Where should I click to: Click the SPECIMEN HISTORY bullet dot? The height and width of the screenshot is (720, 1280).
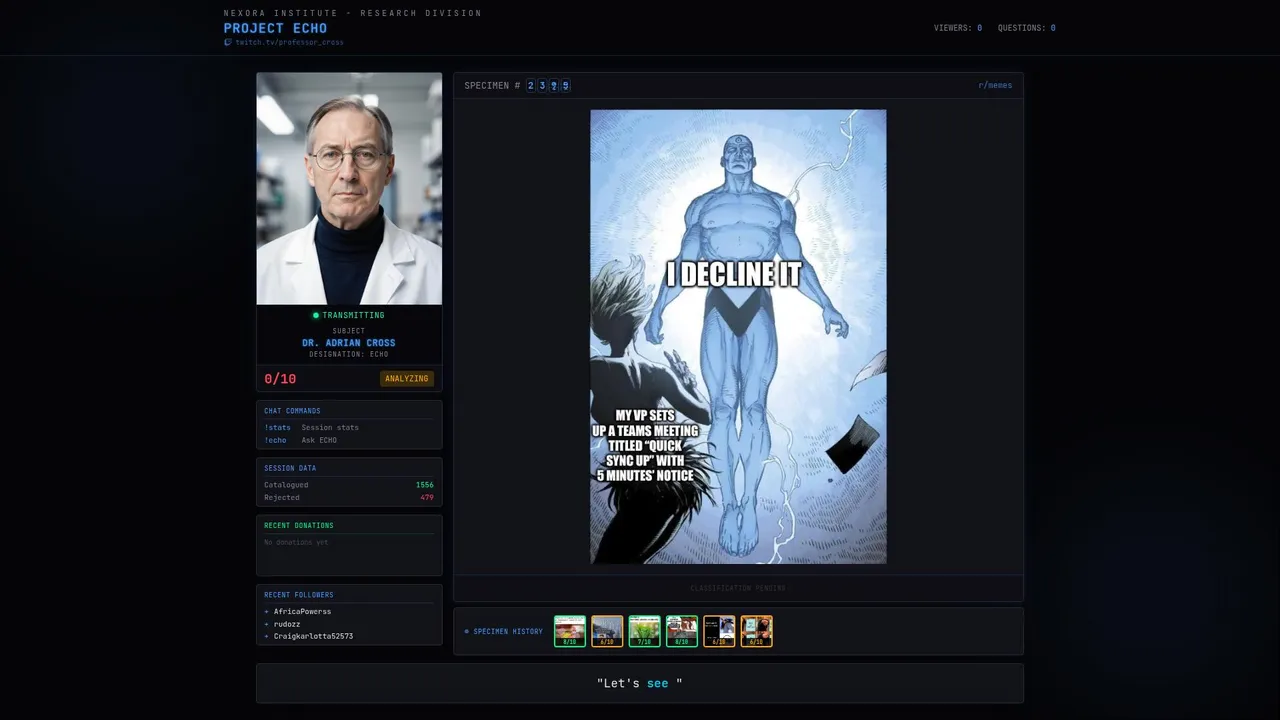coord(466,631)
